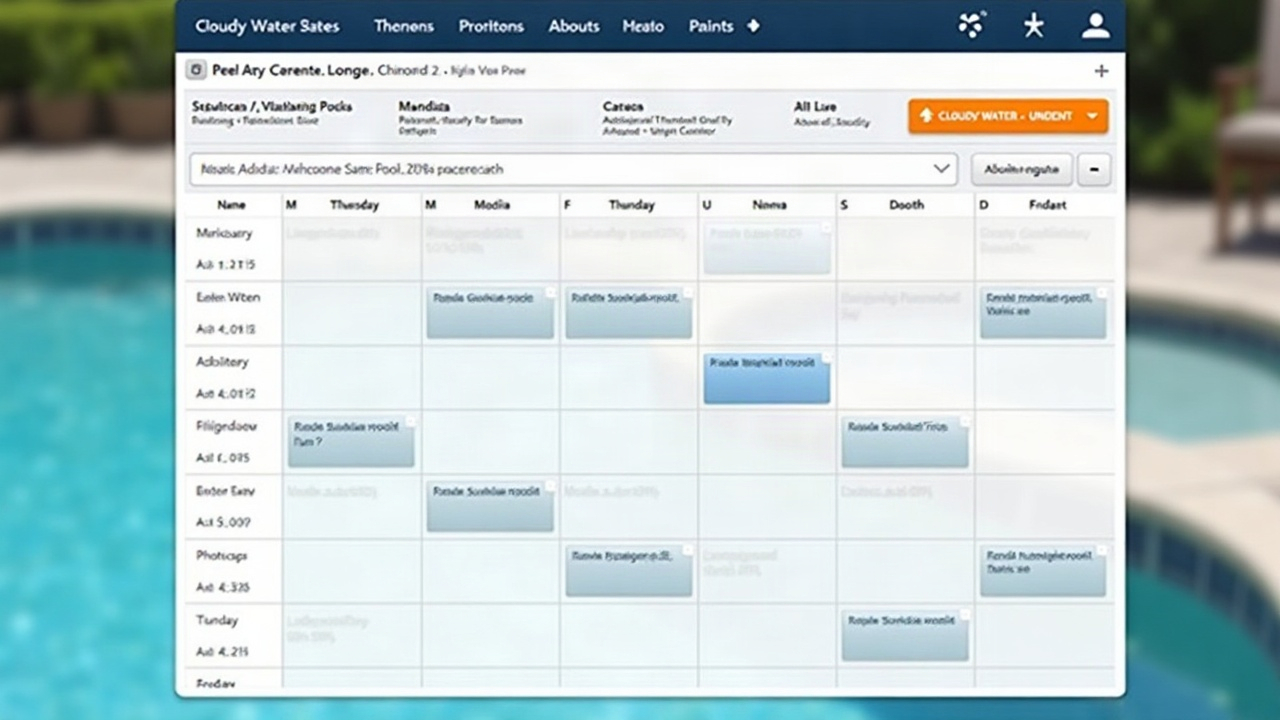Screen dimensions: 1280x720
Task: Open the user profile icon in header
Action: (1096, 26)
